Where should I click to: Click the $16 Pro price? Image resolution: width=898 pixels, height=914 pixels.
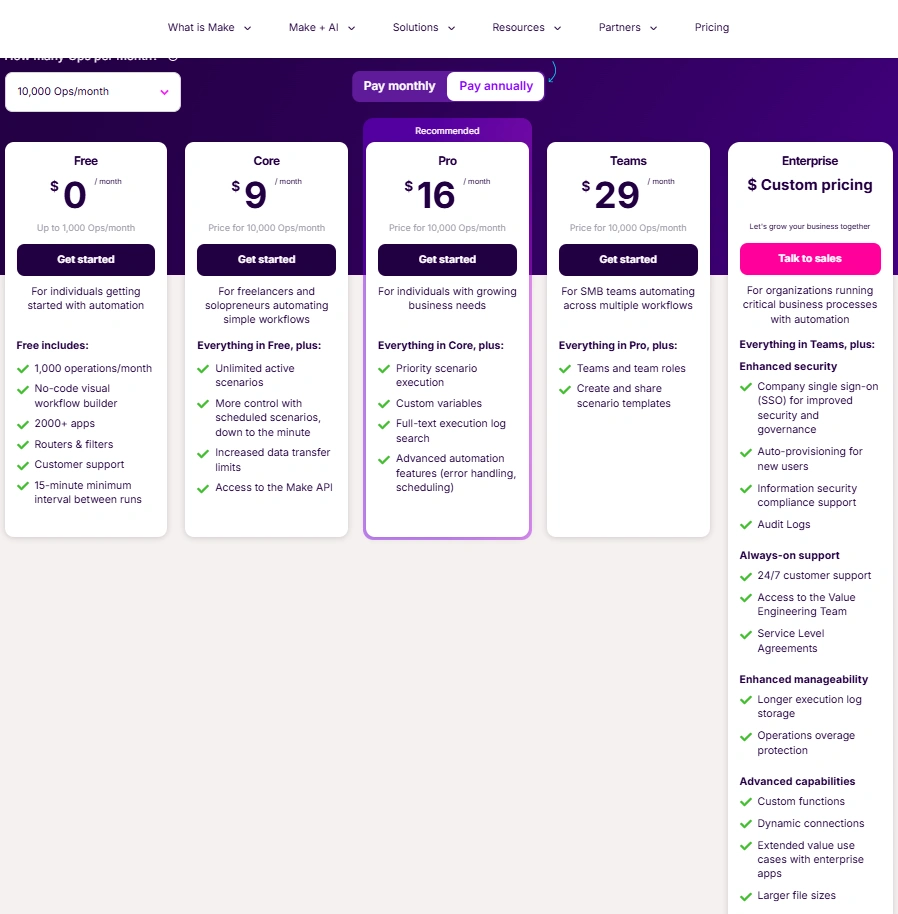click(430, 195)
